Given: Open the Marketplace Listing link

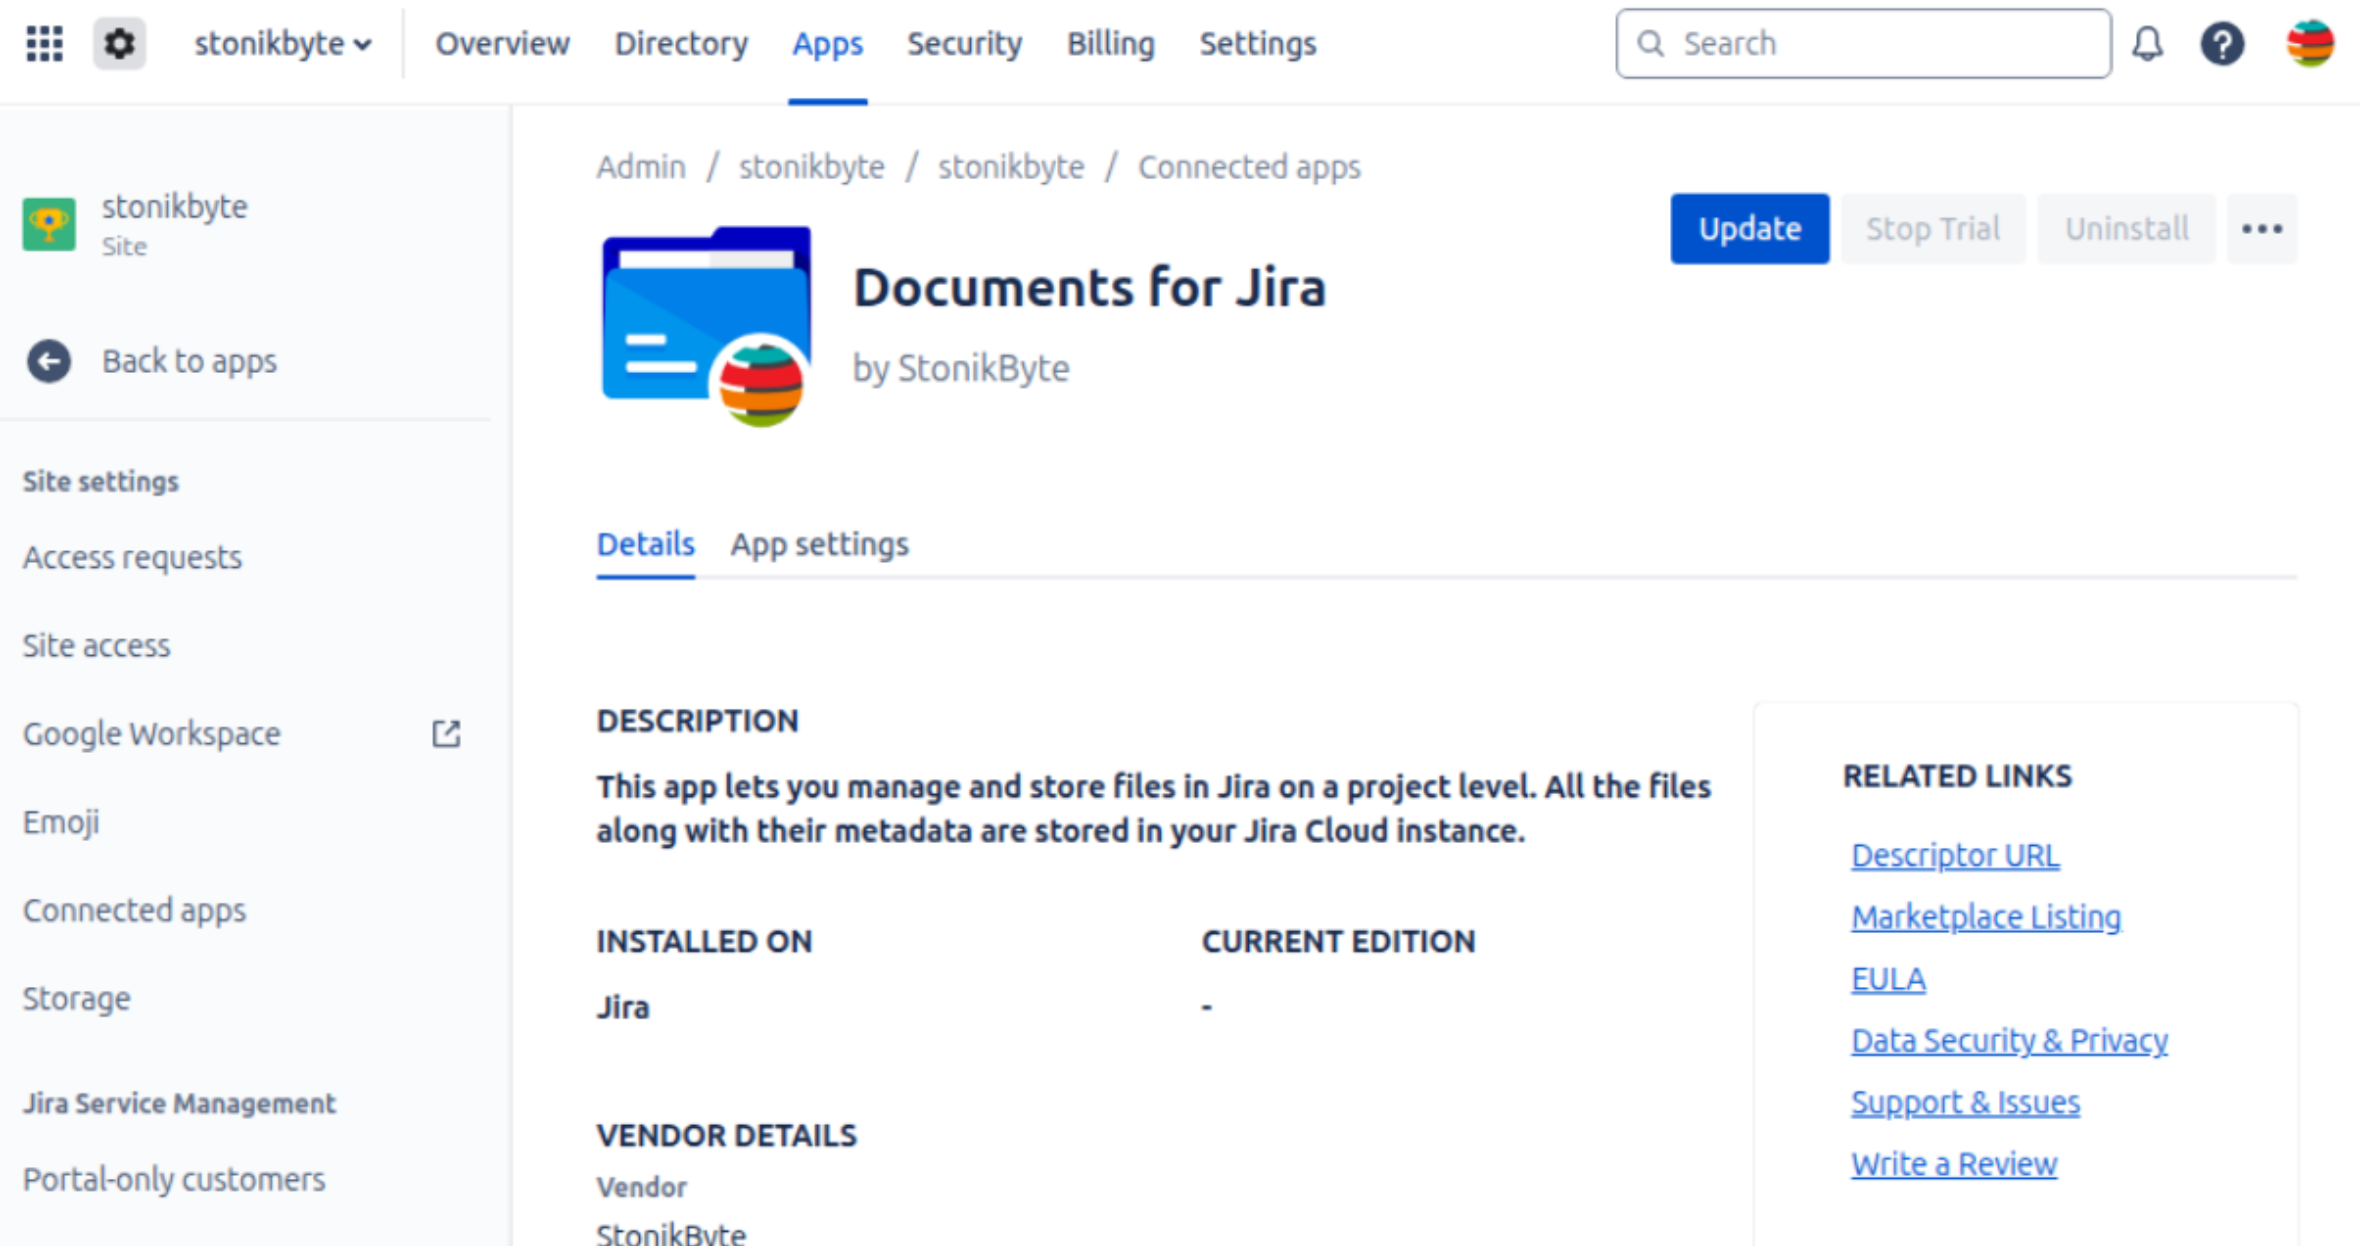Looking at the screenshot, I should tap(1985, 917).
